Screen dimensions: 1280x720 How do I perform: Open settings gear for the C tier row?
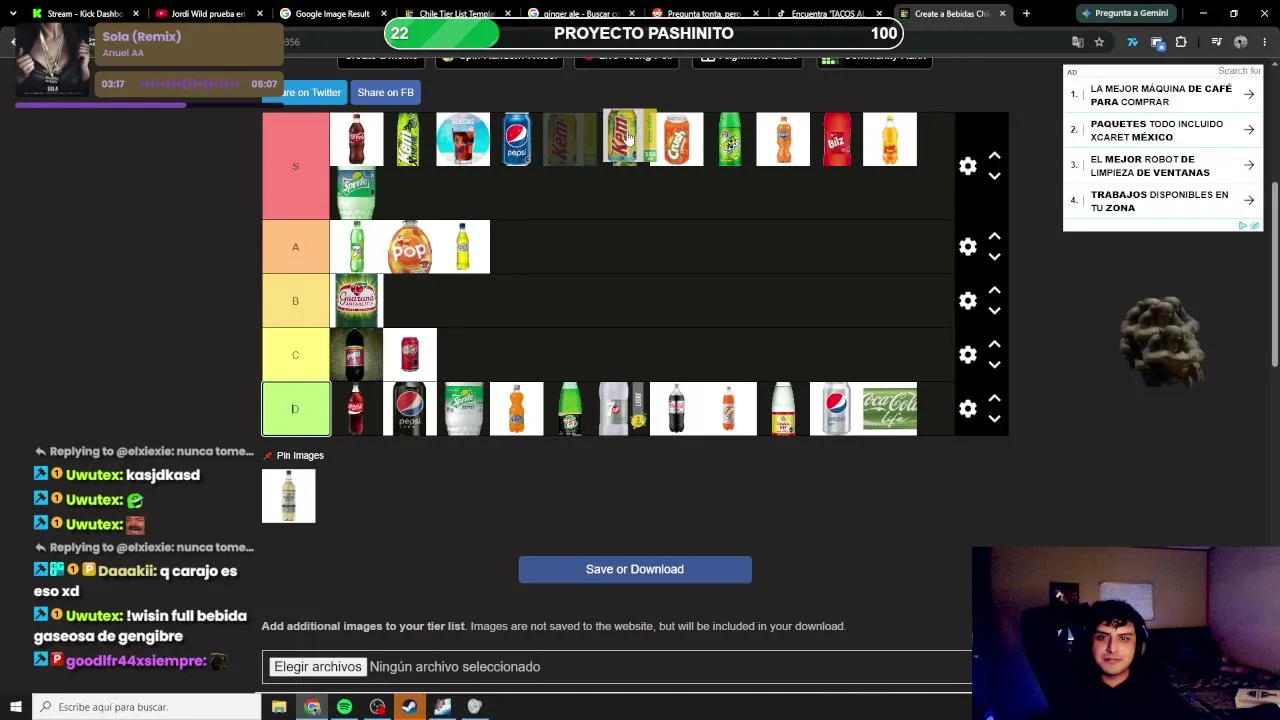point(967,355)
